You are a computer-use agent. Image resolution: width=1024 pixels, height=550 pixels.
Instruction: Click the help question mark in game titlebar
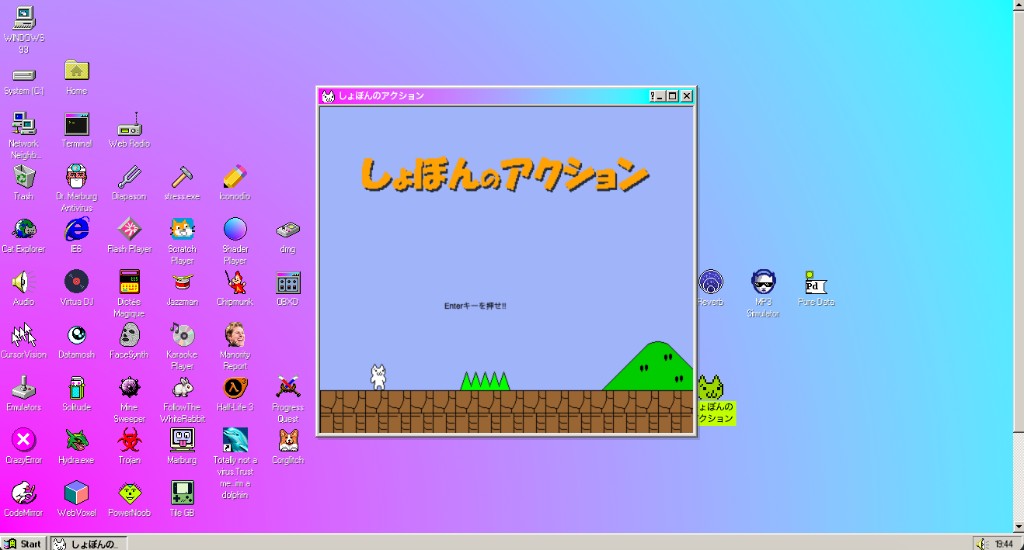[651, 96]
